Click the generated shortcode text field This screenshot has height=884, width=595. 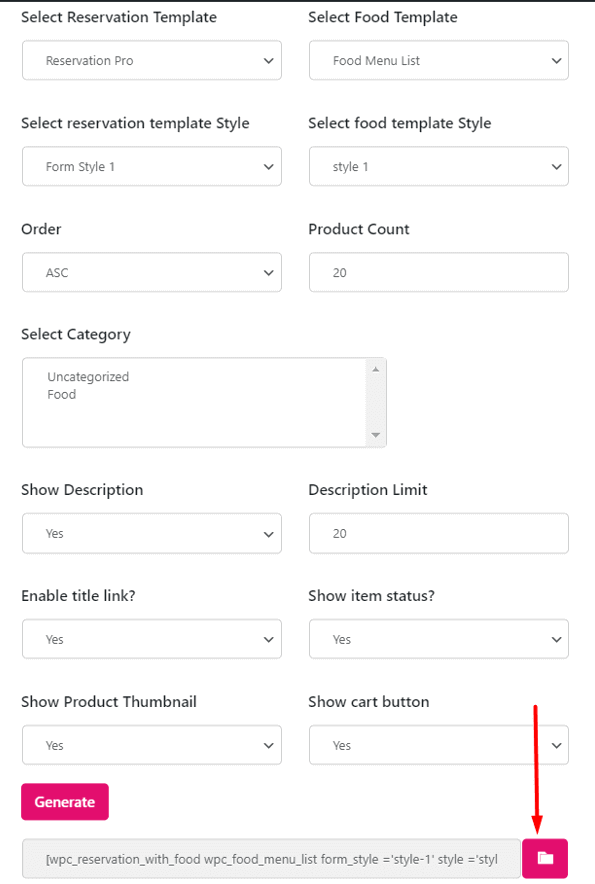(271, 859)
